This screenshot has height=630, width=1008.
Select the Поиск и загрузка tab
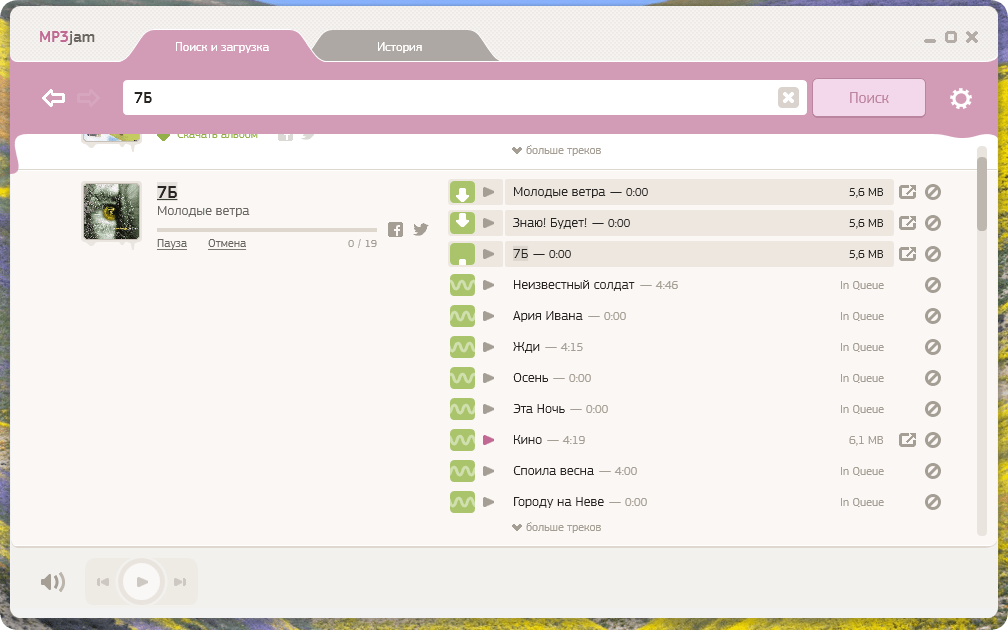[222, 47]
